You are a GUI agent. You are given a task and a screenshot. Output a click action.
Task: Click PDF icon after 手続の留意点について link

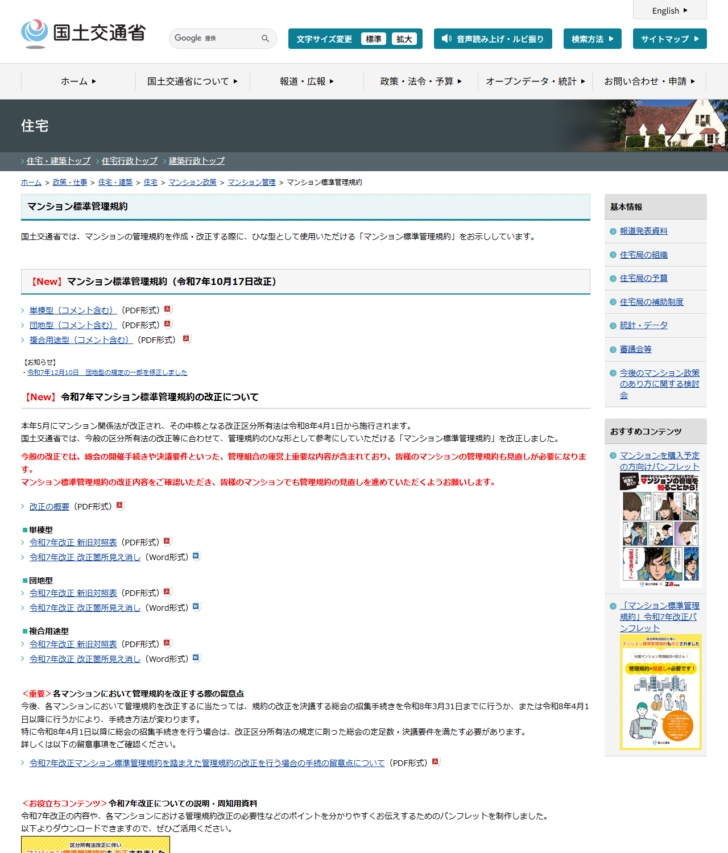point(435,762)
